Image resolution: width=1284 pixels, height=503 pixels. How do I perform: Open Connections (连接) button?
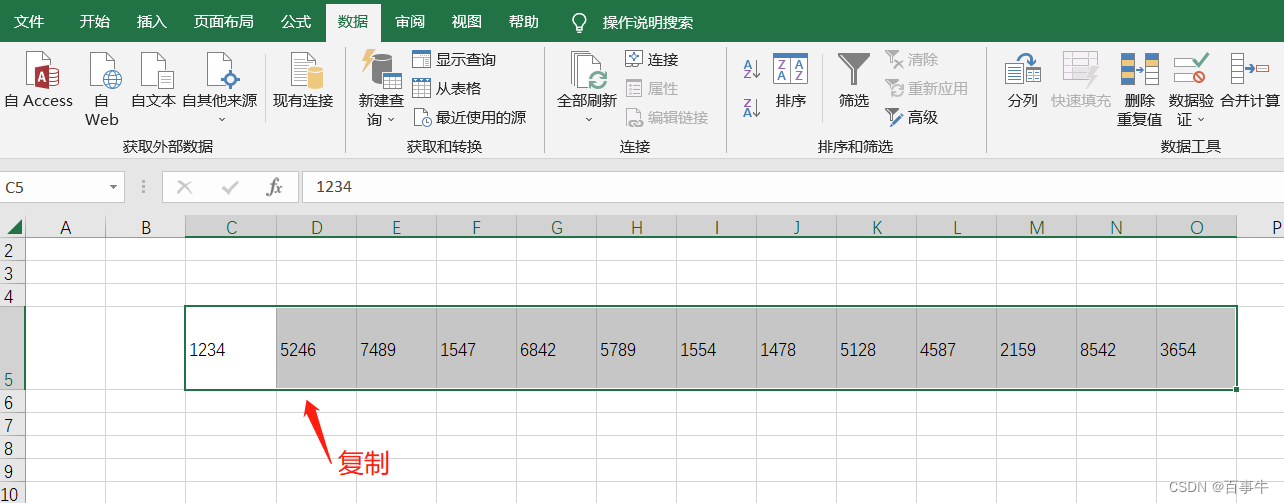click(x=652, y=60)
